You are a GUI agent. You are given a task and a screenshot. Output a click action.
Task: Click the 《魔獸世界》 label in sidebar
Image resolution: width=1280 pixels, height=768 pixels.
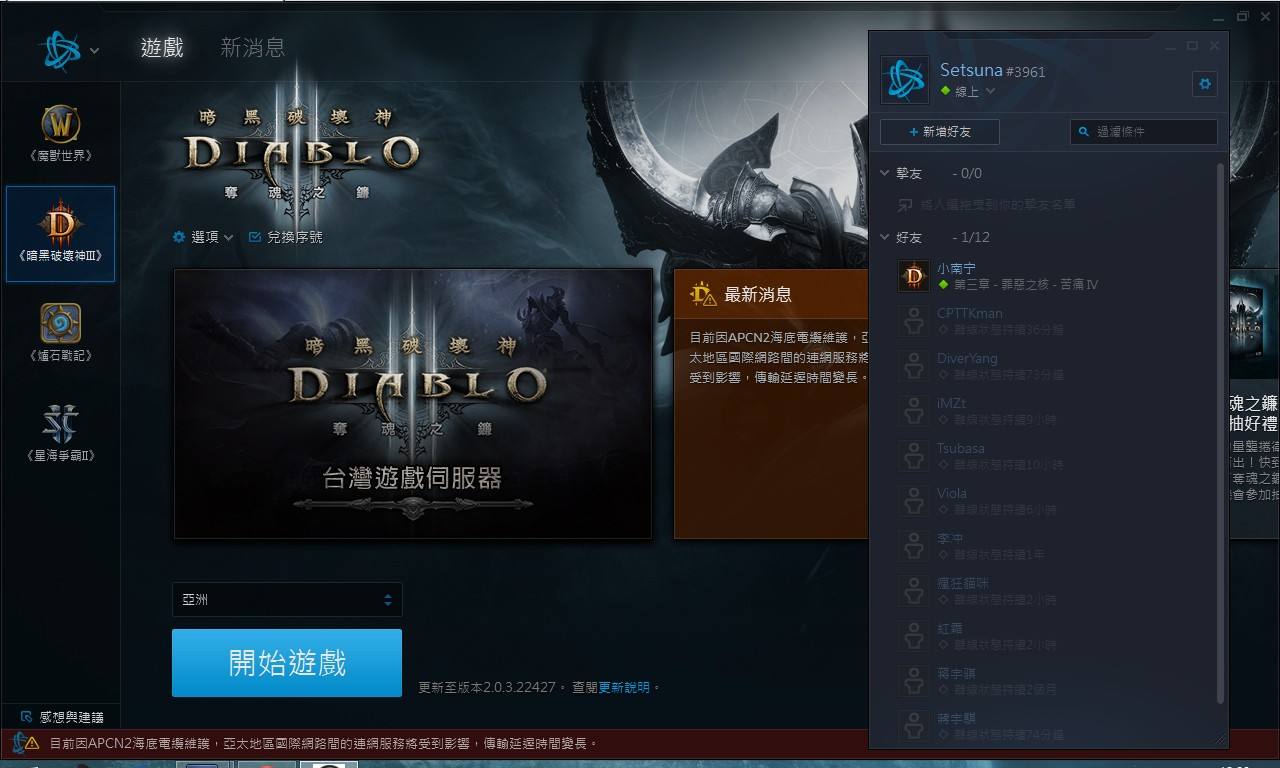(61, 156)
